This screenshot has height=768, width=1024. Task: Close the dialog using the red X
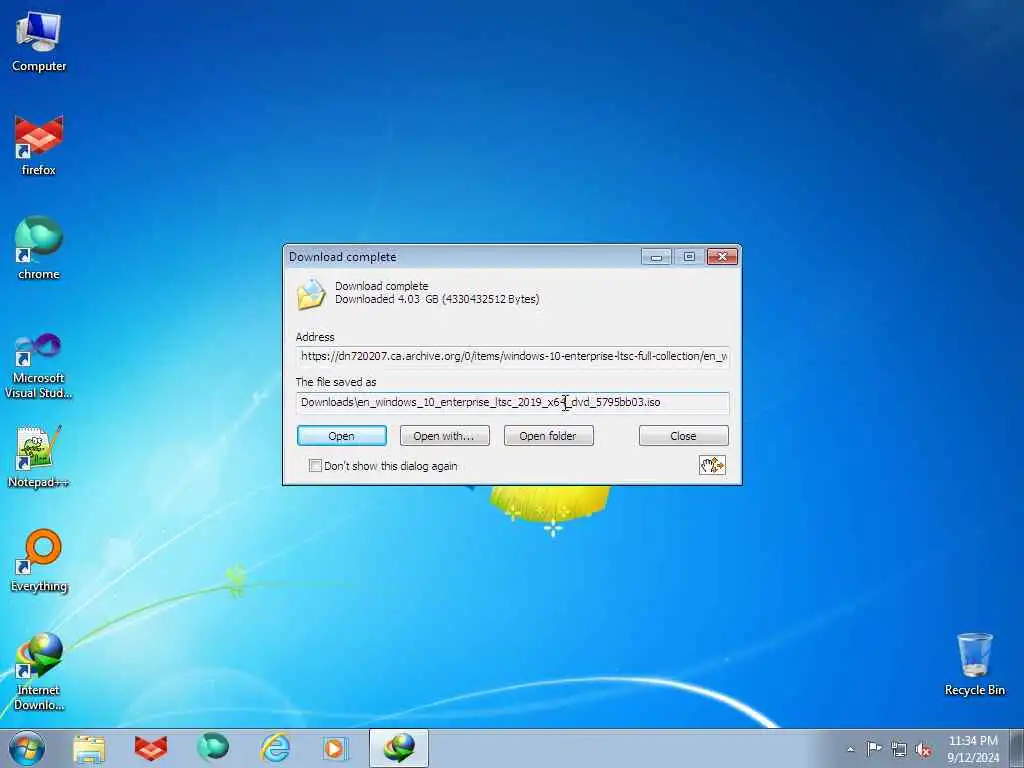tap(722, 257)
